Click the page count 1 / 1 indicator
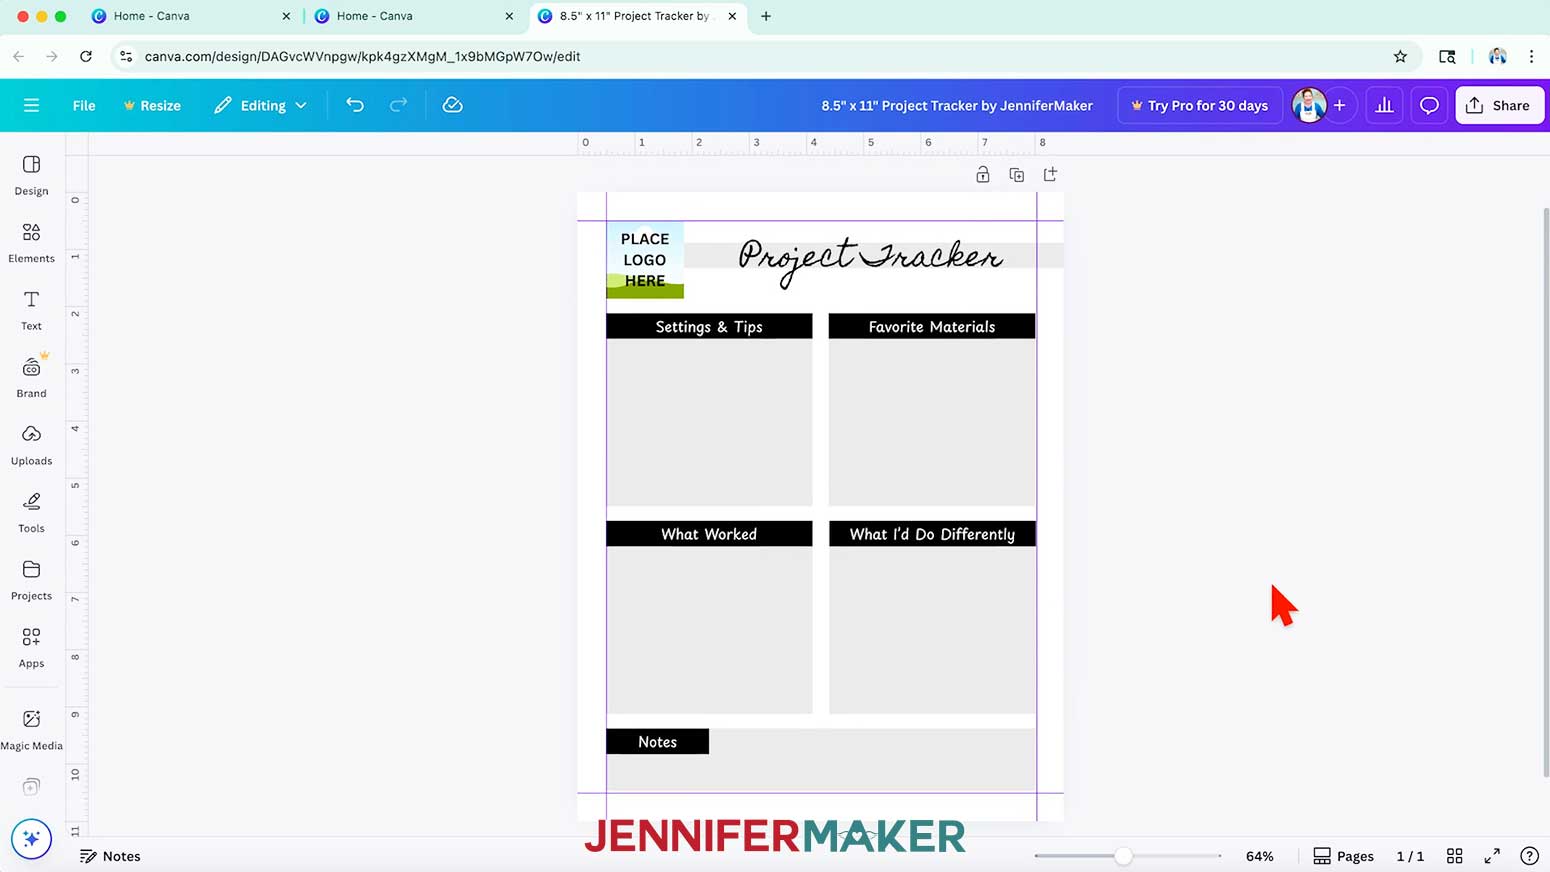 [x=1410, y=856]
